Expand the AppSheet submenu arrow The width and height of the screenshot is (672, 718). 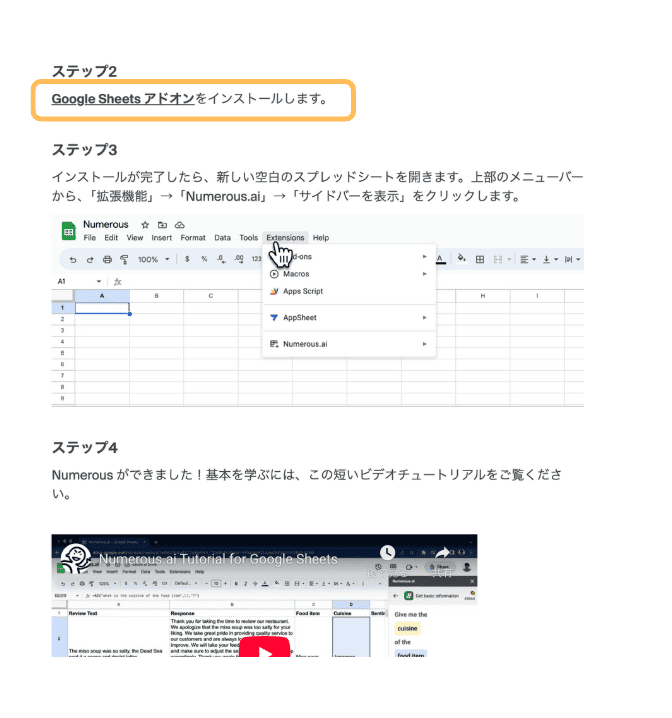click(424, 317)
